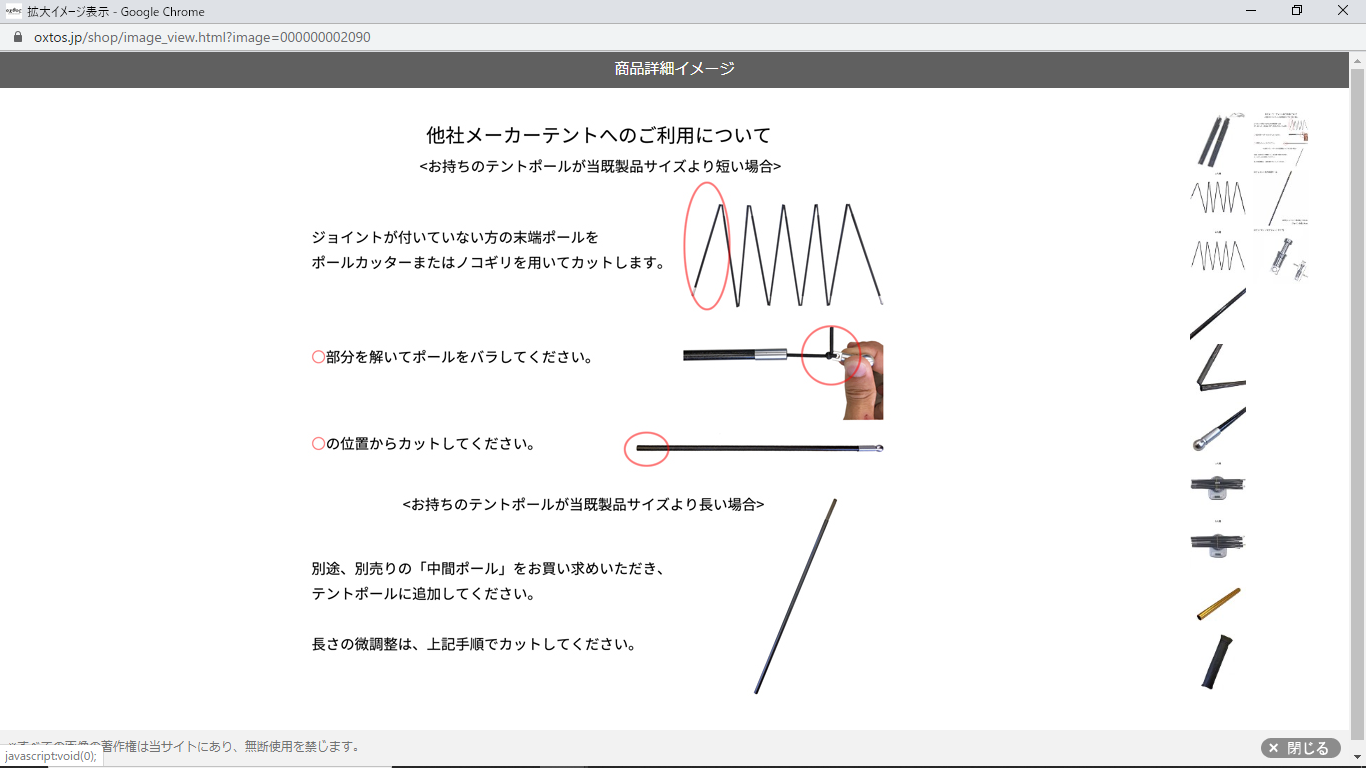Select the plain diagonal black pole thumbnail
This screenshot has height=768, width=1366.
pos(1217,314)
